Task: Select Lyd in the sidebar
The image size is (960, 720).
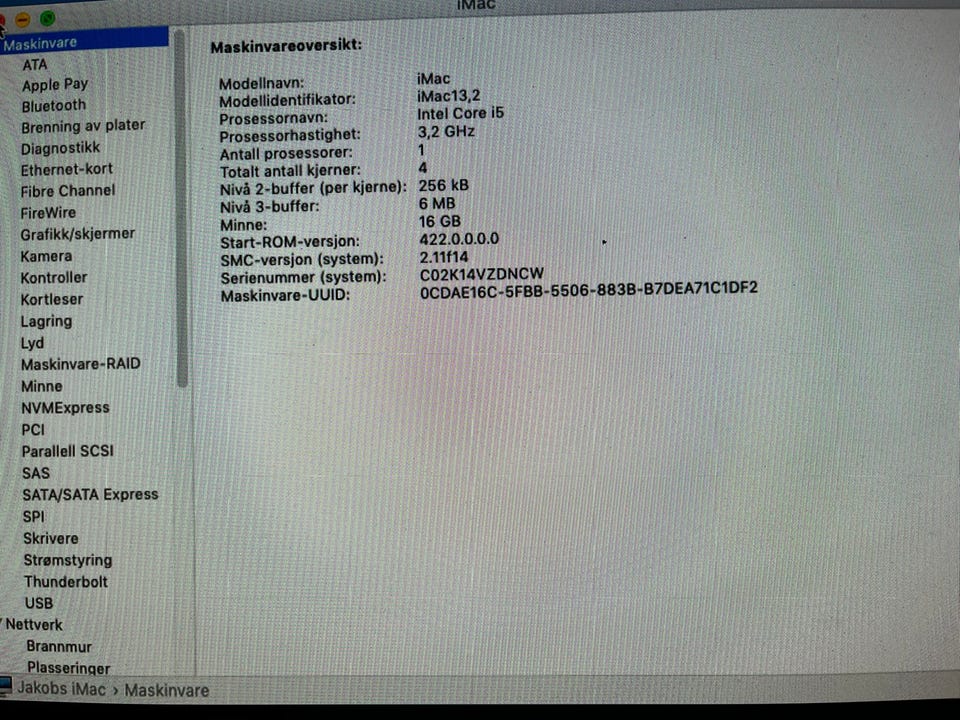Action: [x=32, y=343]
